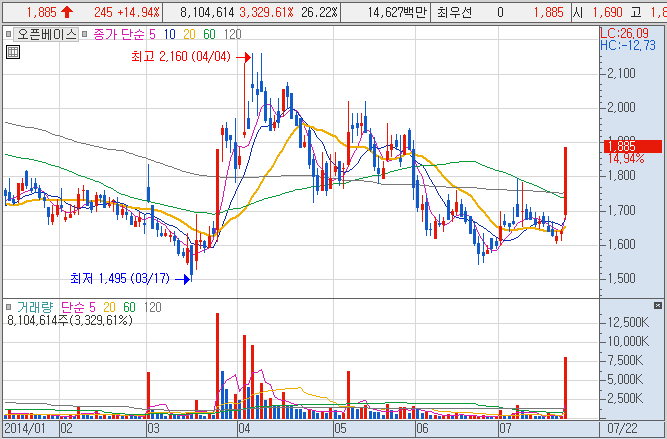This screenshot has height=439, width=667.
Task: Click the 시 1,690 opening price value
Action: (x=598, y=12)
